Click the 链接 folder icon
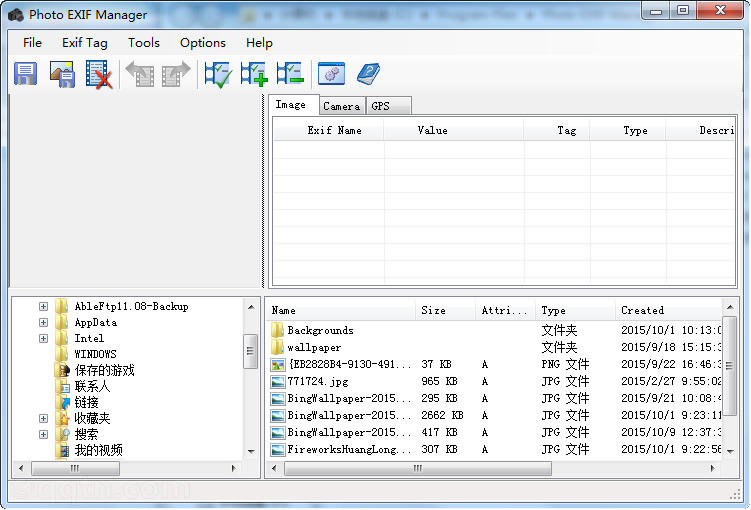Image resolution: width=751 pixels, height=510 pixels. (x=63, y=402)
